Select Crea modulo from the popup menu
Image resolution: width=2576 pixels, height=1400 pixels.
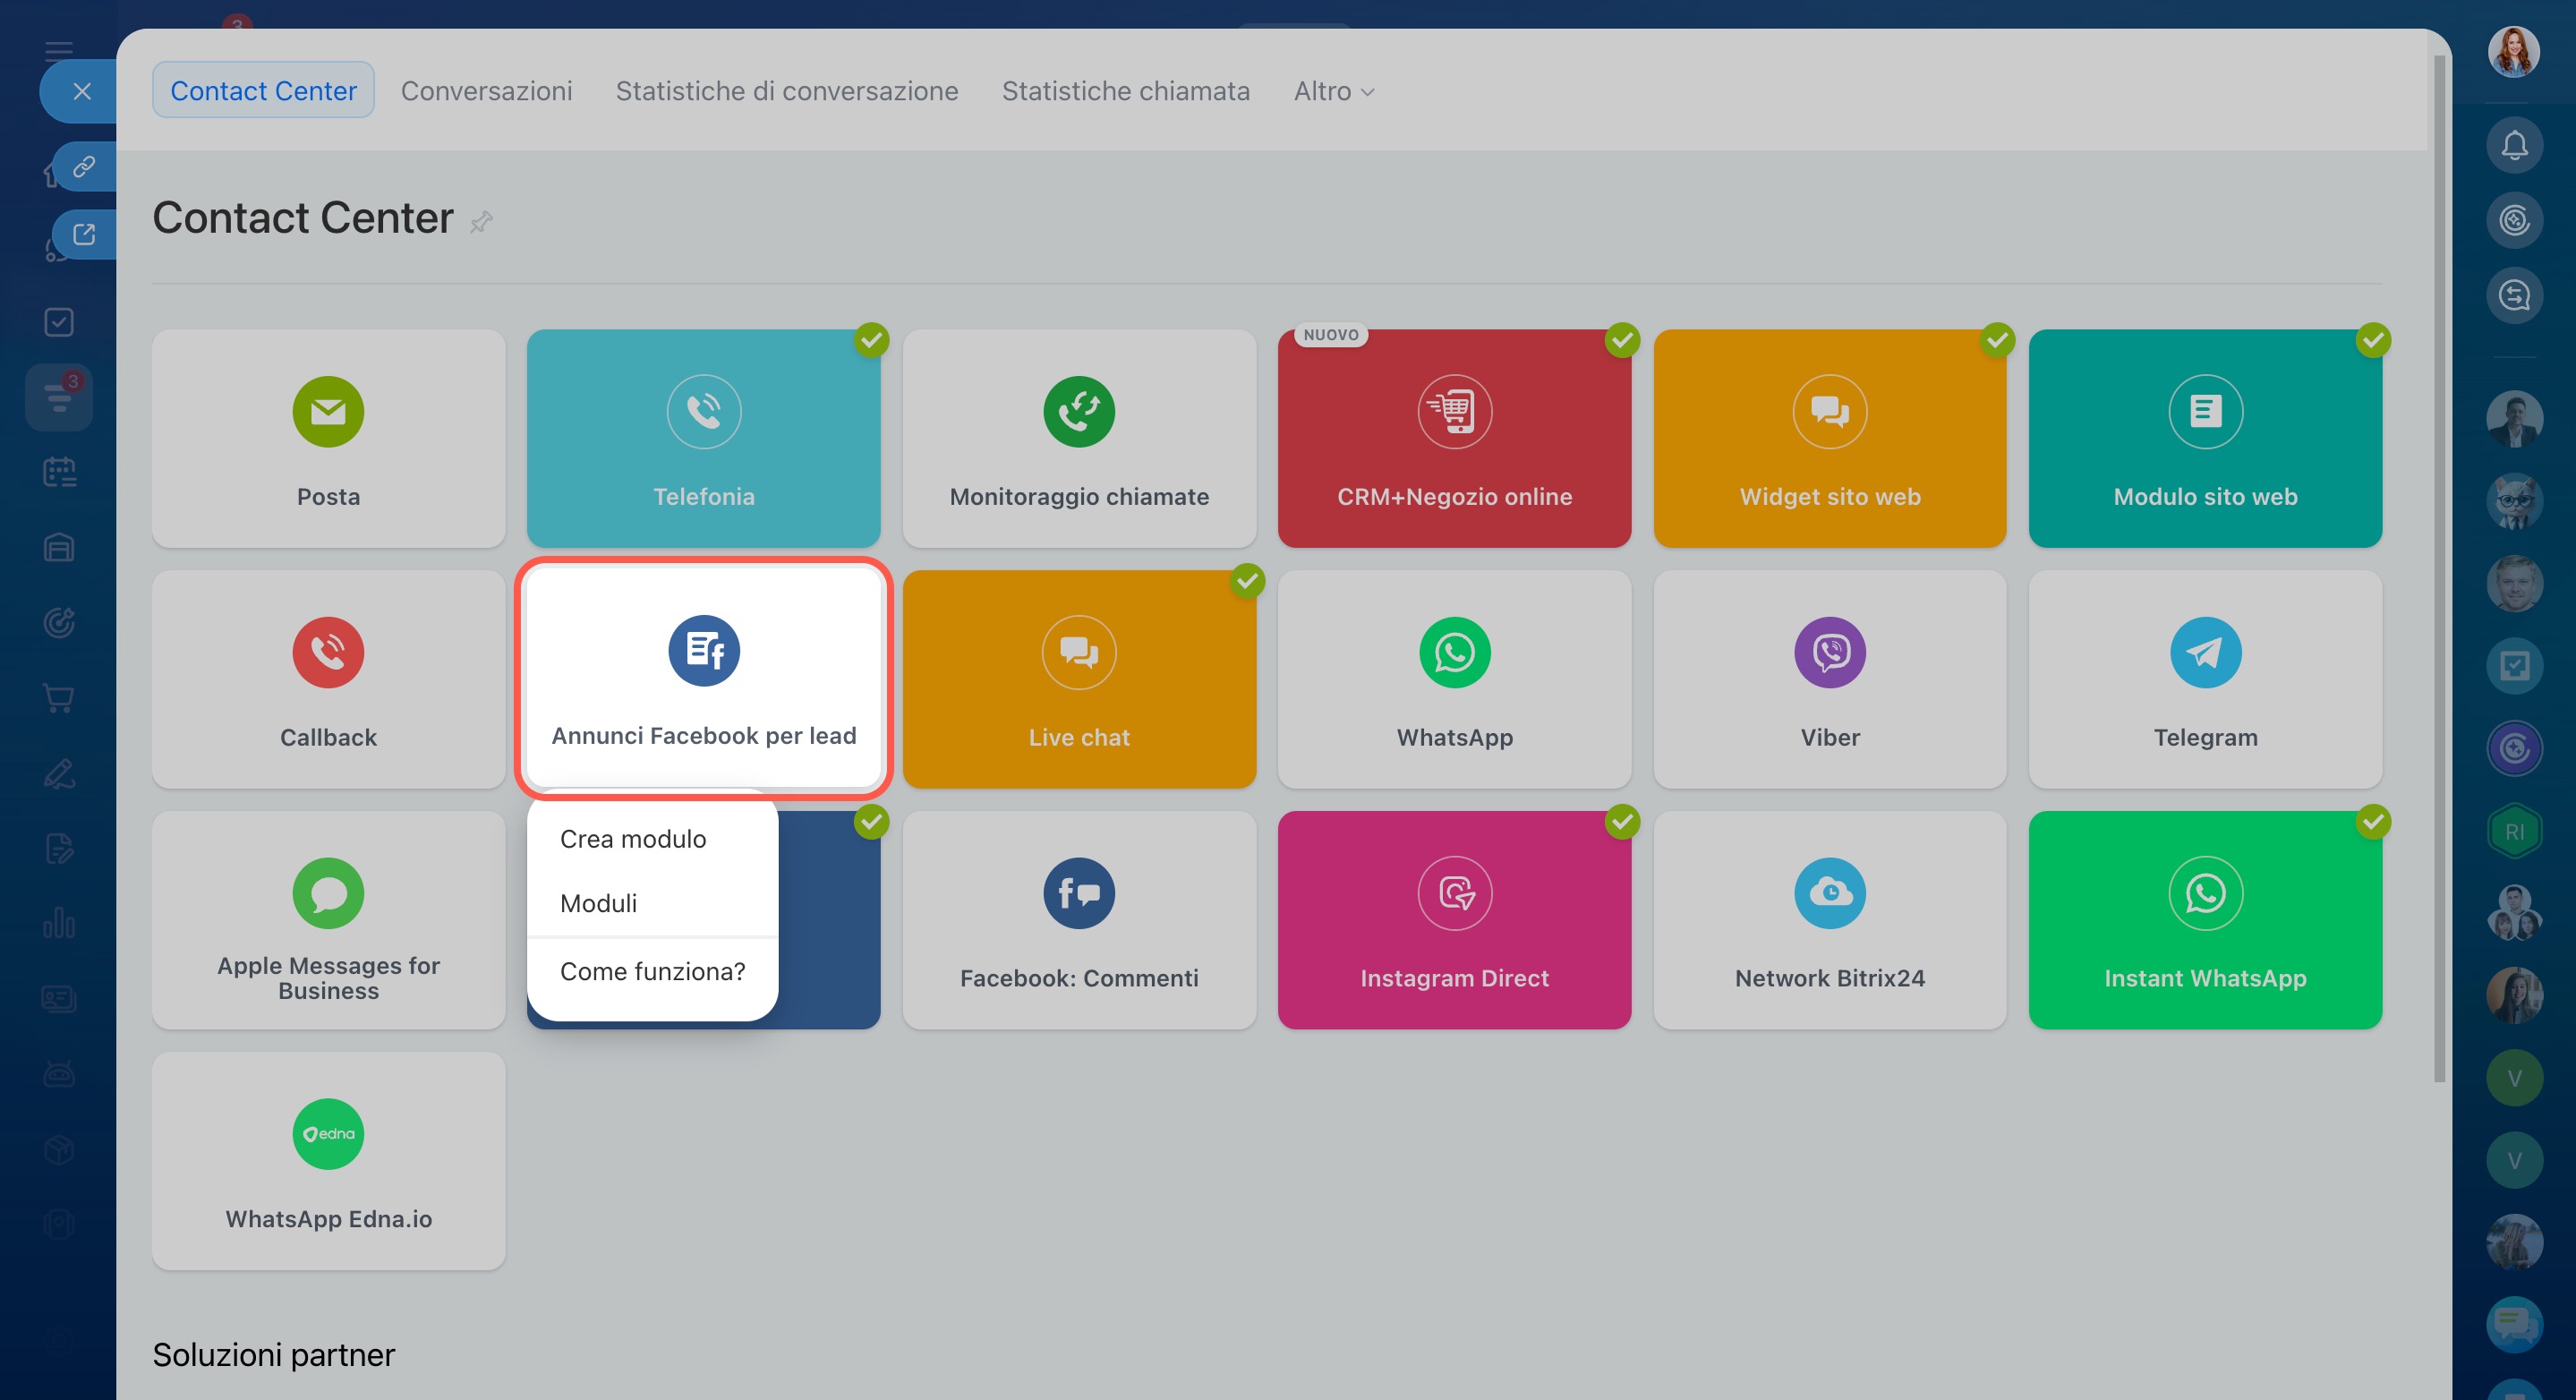pyautogui.click(x=633, y=839)
